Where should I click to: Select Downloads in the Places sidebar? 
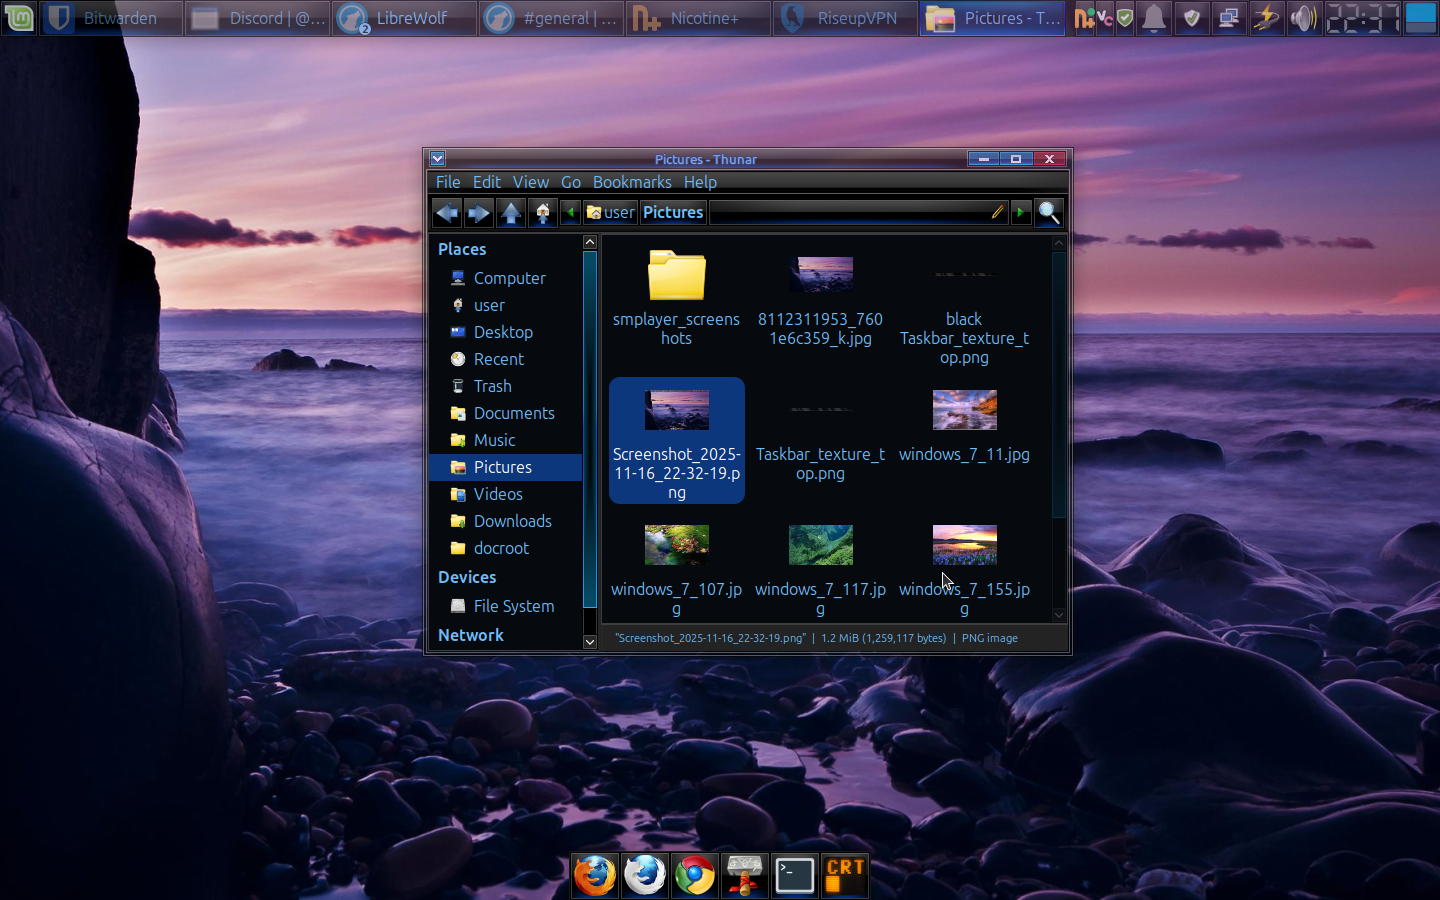512,521
